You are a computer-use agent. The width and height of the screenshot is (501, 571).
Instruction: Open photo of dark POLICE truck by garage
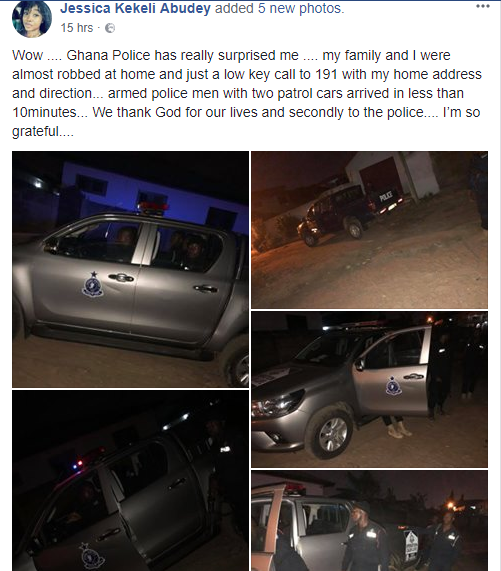tap(369, 230)
